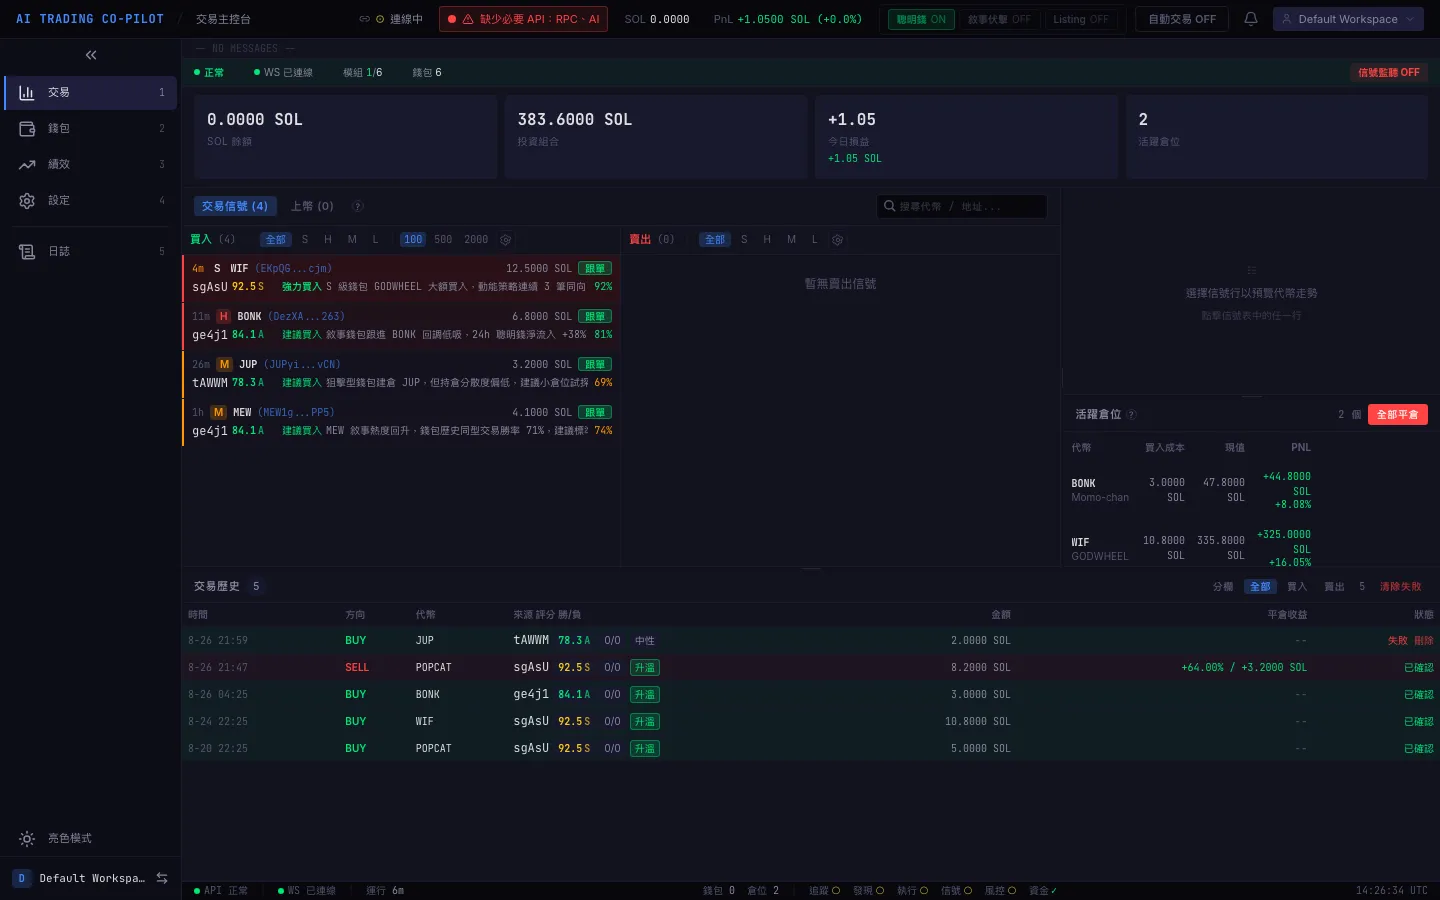Click 清除失敗 link in trade history
This screenshot has height=900, width=1440.
[1400, 587]
